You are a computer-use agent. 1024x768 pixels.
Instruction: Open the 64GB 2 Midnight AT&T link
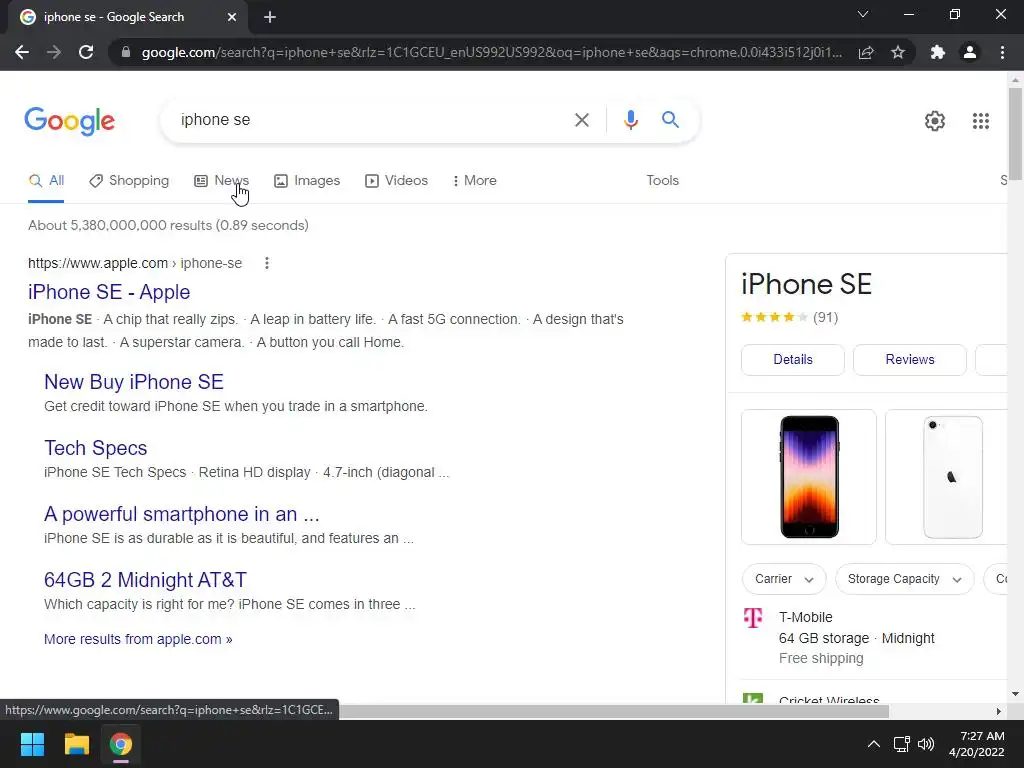145,580
